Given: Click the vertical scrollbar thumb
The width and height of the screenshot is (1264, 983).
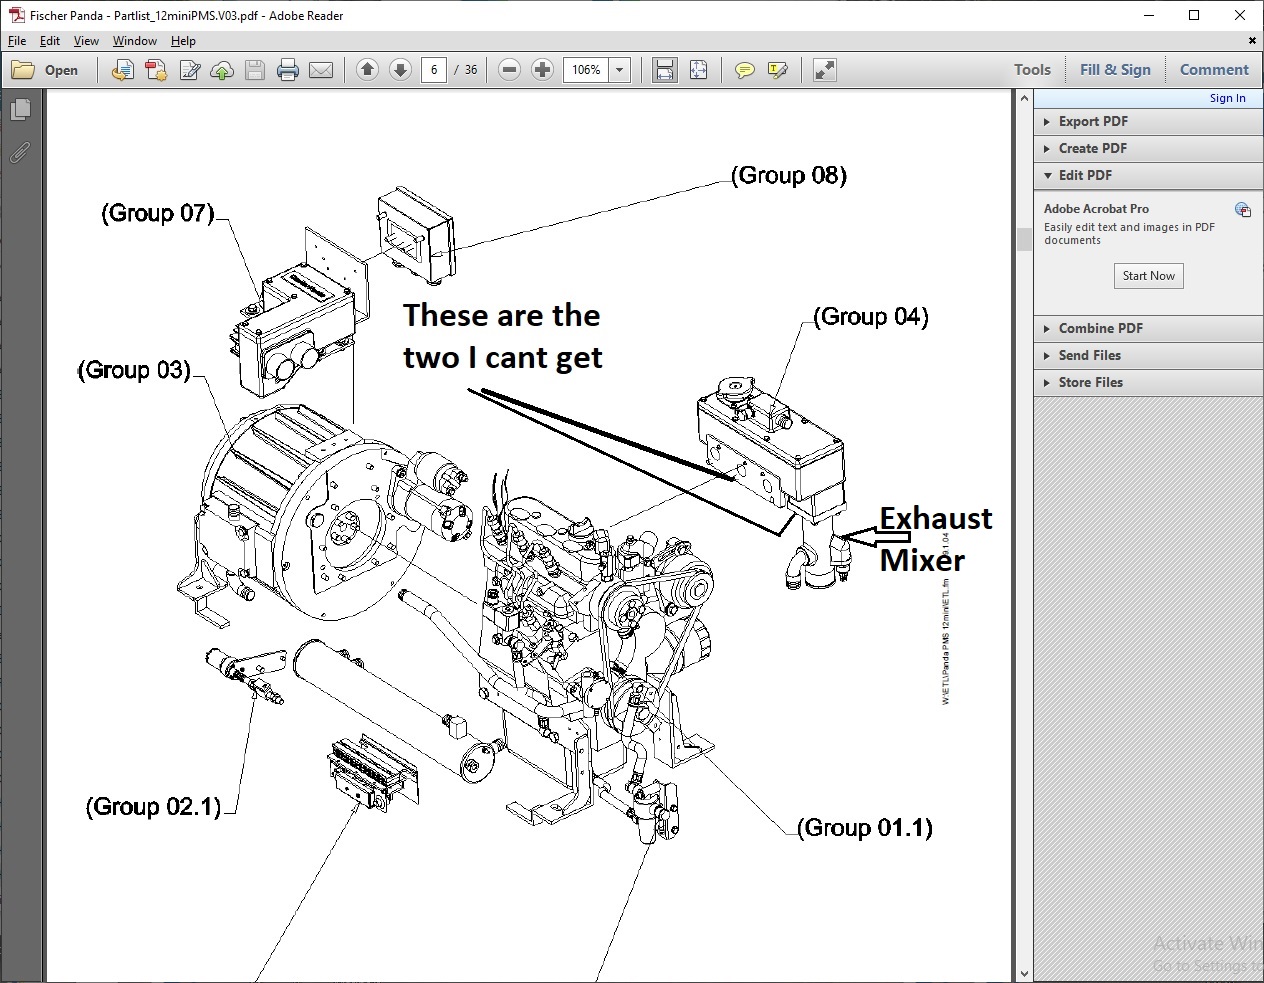Looking at the screenshot, I should 1024,239.
